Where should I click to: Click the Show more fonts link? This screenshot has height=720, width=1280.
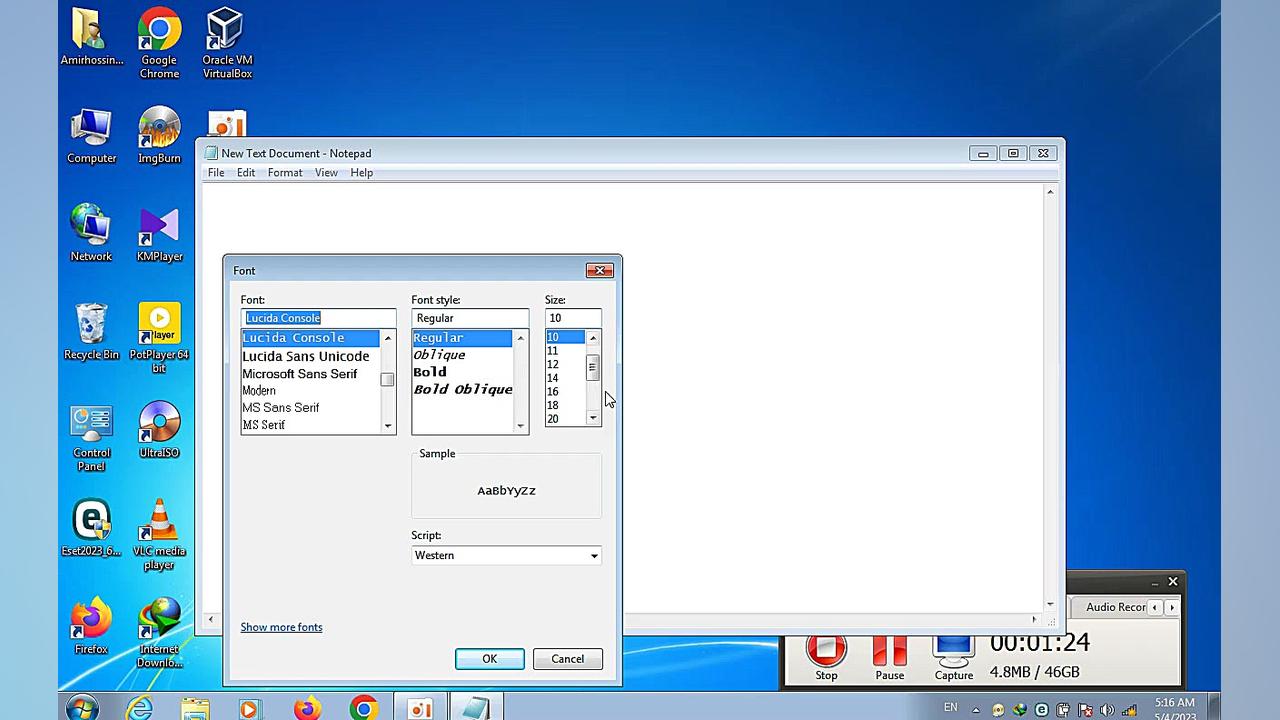pyautogui.click(x=281, y=627)
